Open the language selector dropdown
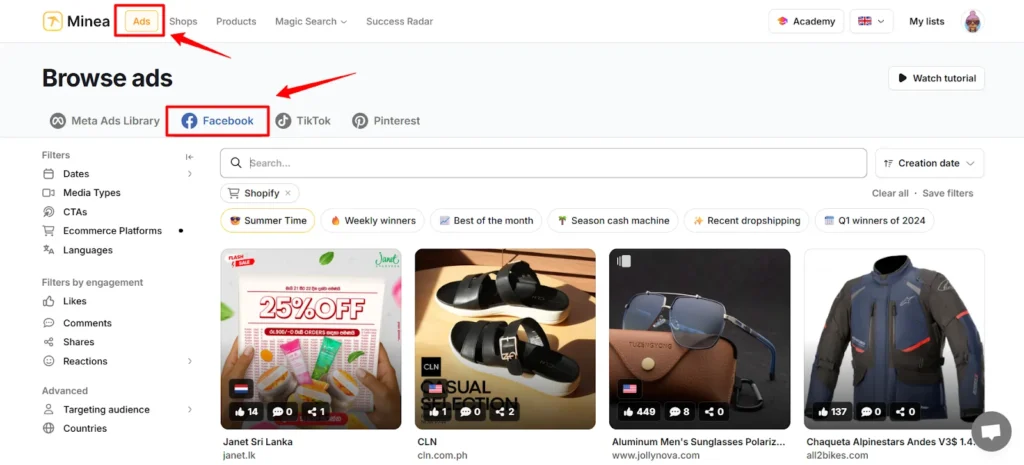Viewport: 1024px width, 465px height. tap(871, 22)
